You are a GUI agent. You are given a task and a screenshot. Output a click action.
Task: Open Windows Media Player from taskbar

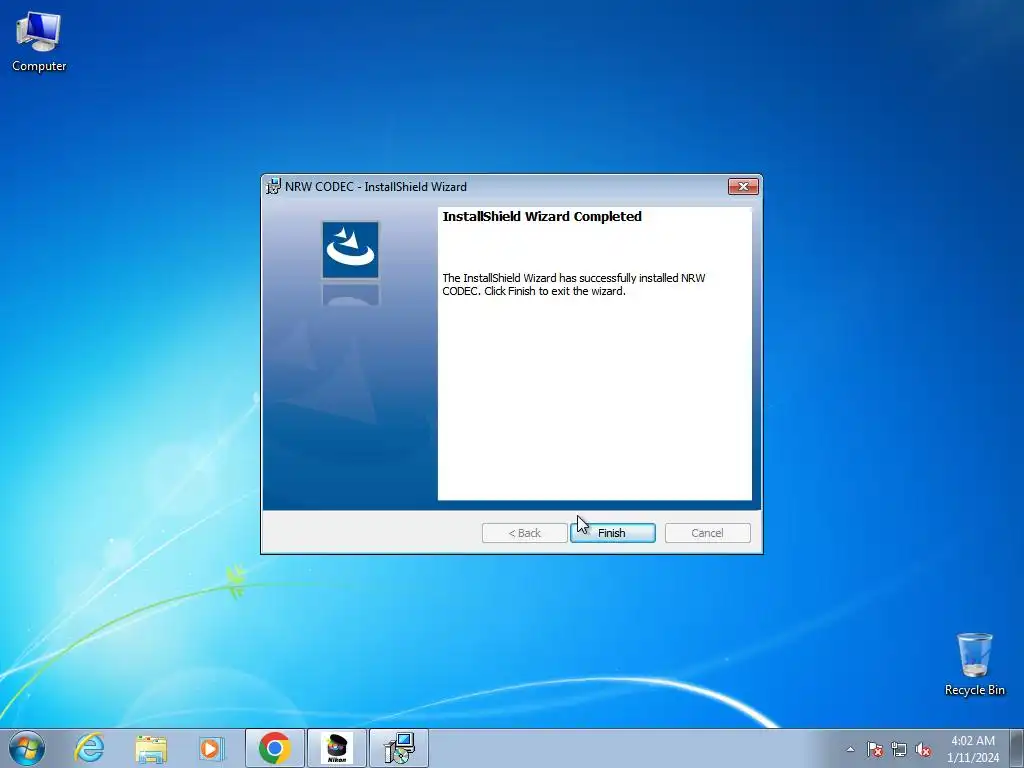(212, 748)
